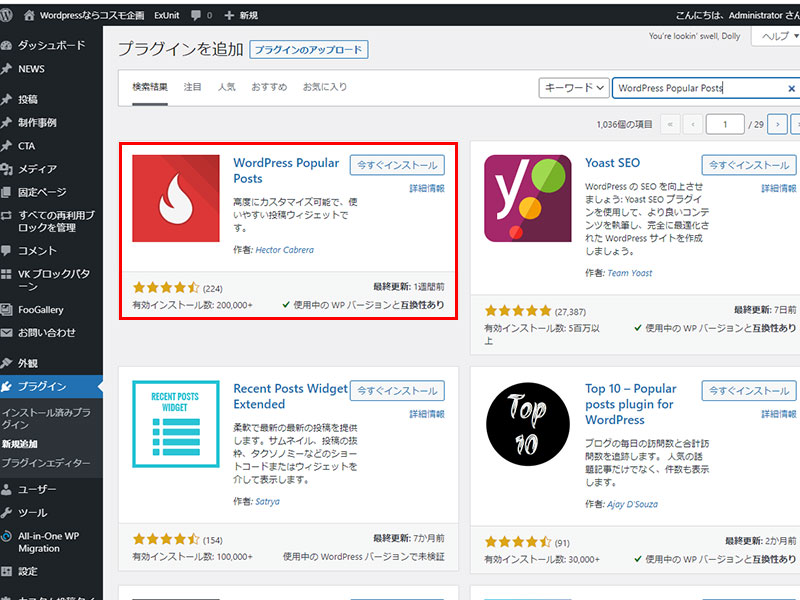The height and width of the screenshot is (600, 800).
Task: Switch to the 注目 tab
Action: [x=192, y=87]
